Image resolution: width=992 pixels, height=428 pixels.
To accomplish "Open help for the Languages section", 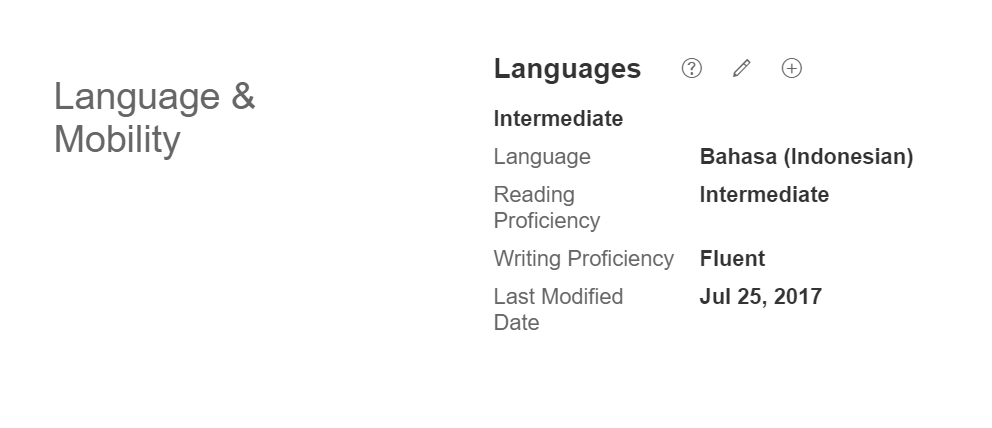I will [691, 68].
